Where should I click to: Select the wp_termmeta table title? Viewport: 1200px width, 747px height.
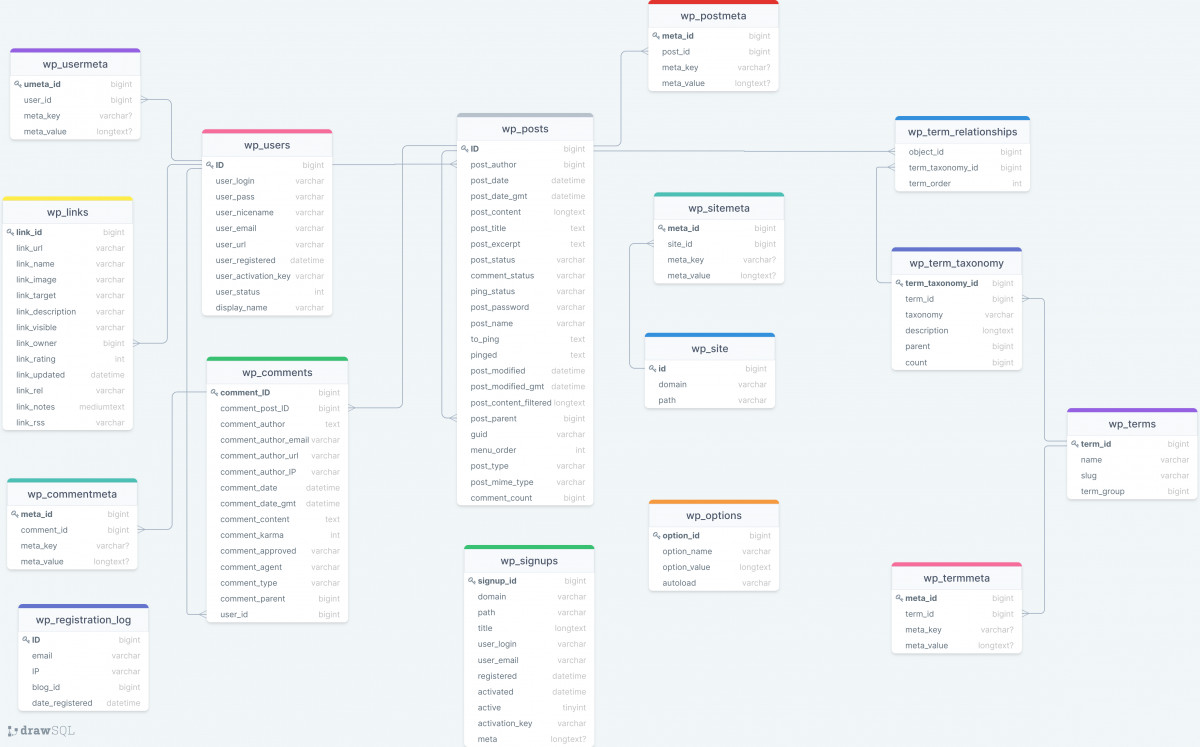pos(956,577)
